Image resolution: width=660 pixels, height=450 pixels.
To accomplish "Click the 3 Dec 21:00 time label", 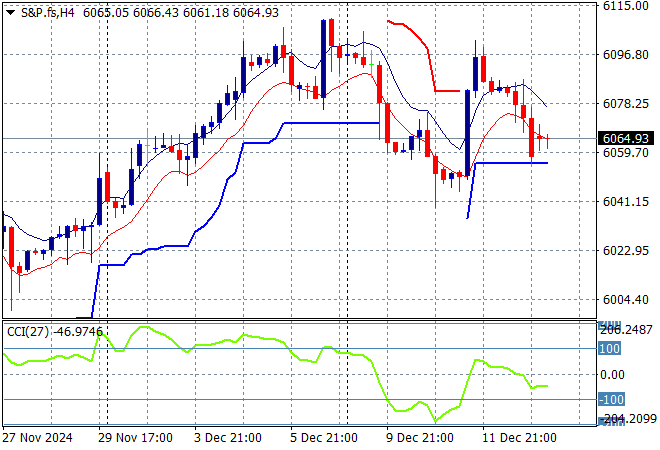I will 228,438.
